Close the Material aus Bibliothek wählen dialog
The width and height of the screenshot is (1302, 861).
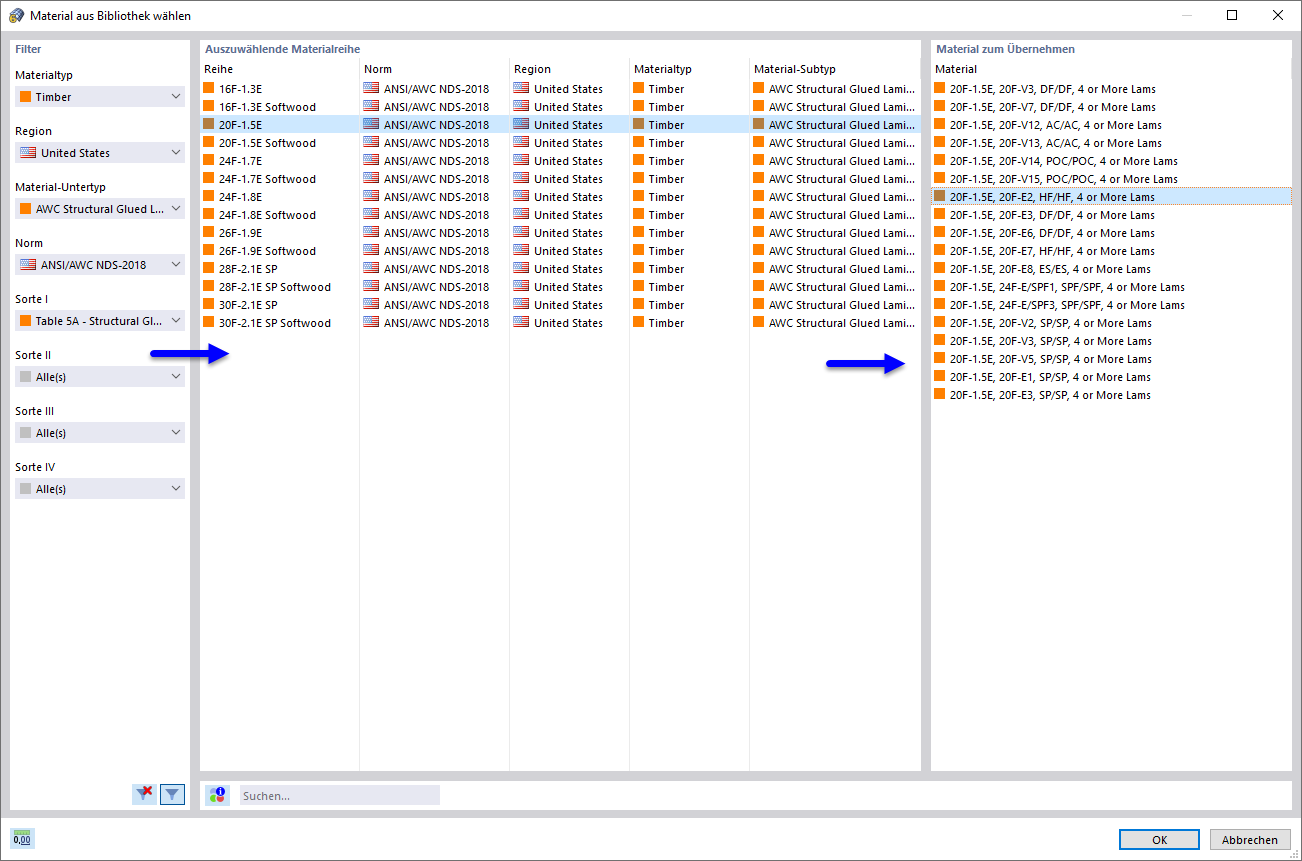1278,15
